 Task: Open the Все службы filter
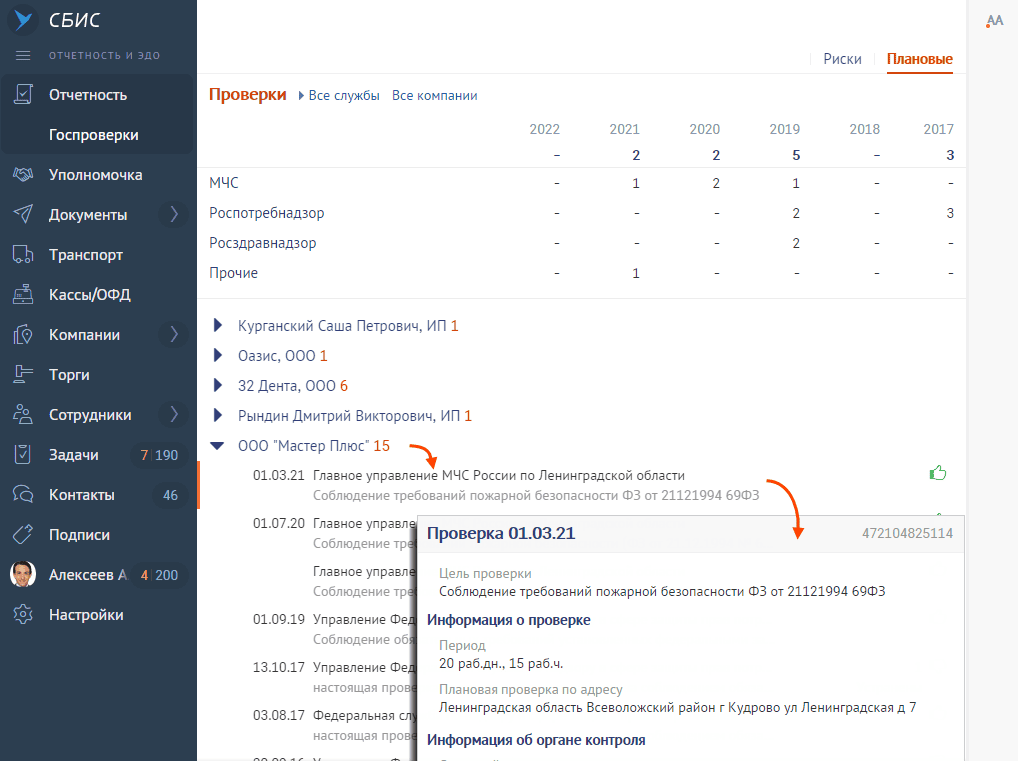pyautogui.click(x=343, y=96)
